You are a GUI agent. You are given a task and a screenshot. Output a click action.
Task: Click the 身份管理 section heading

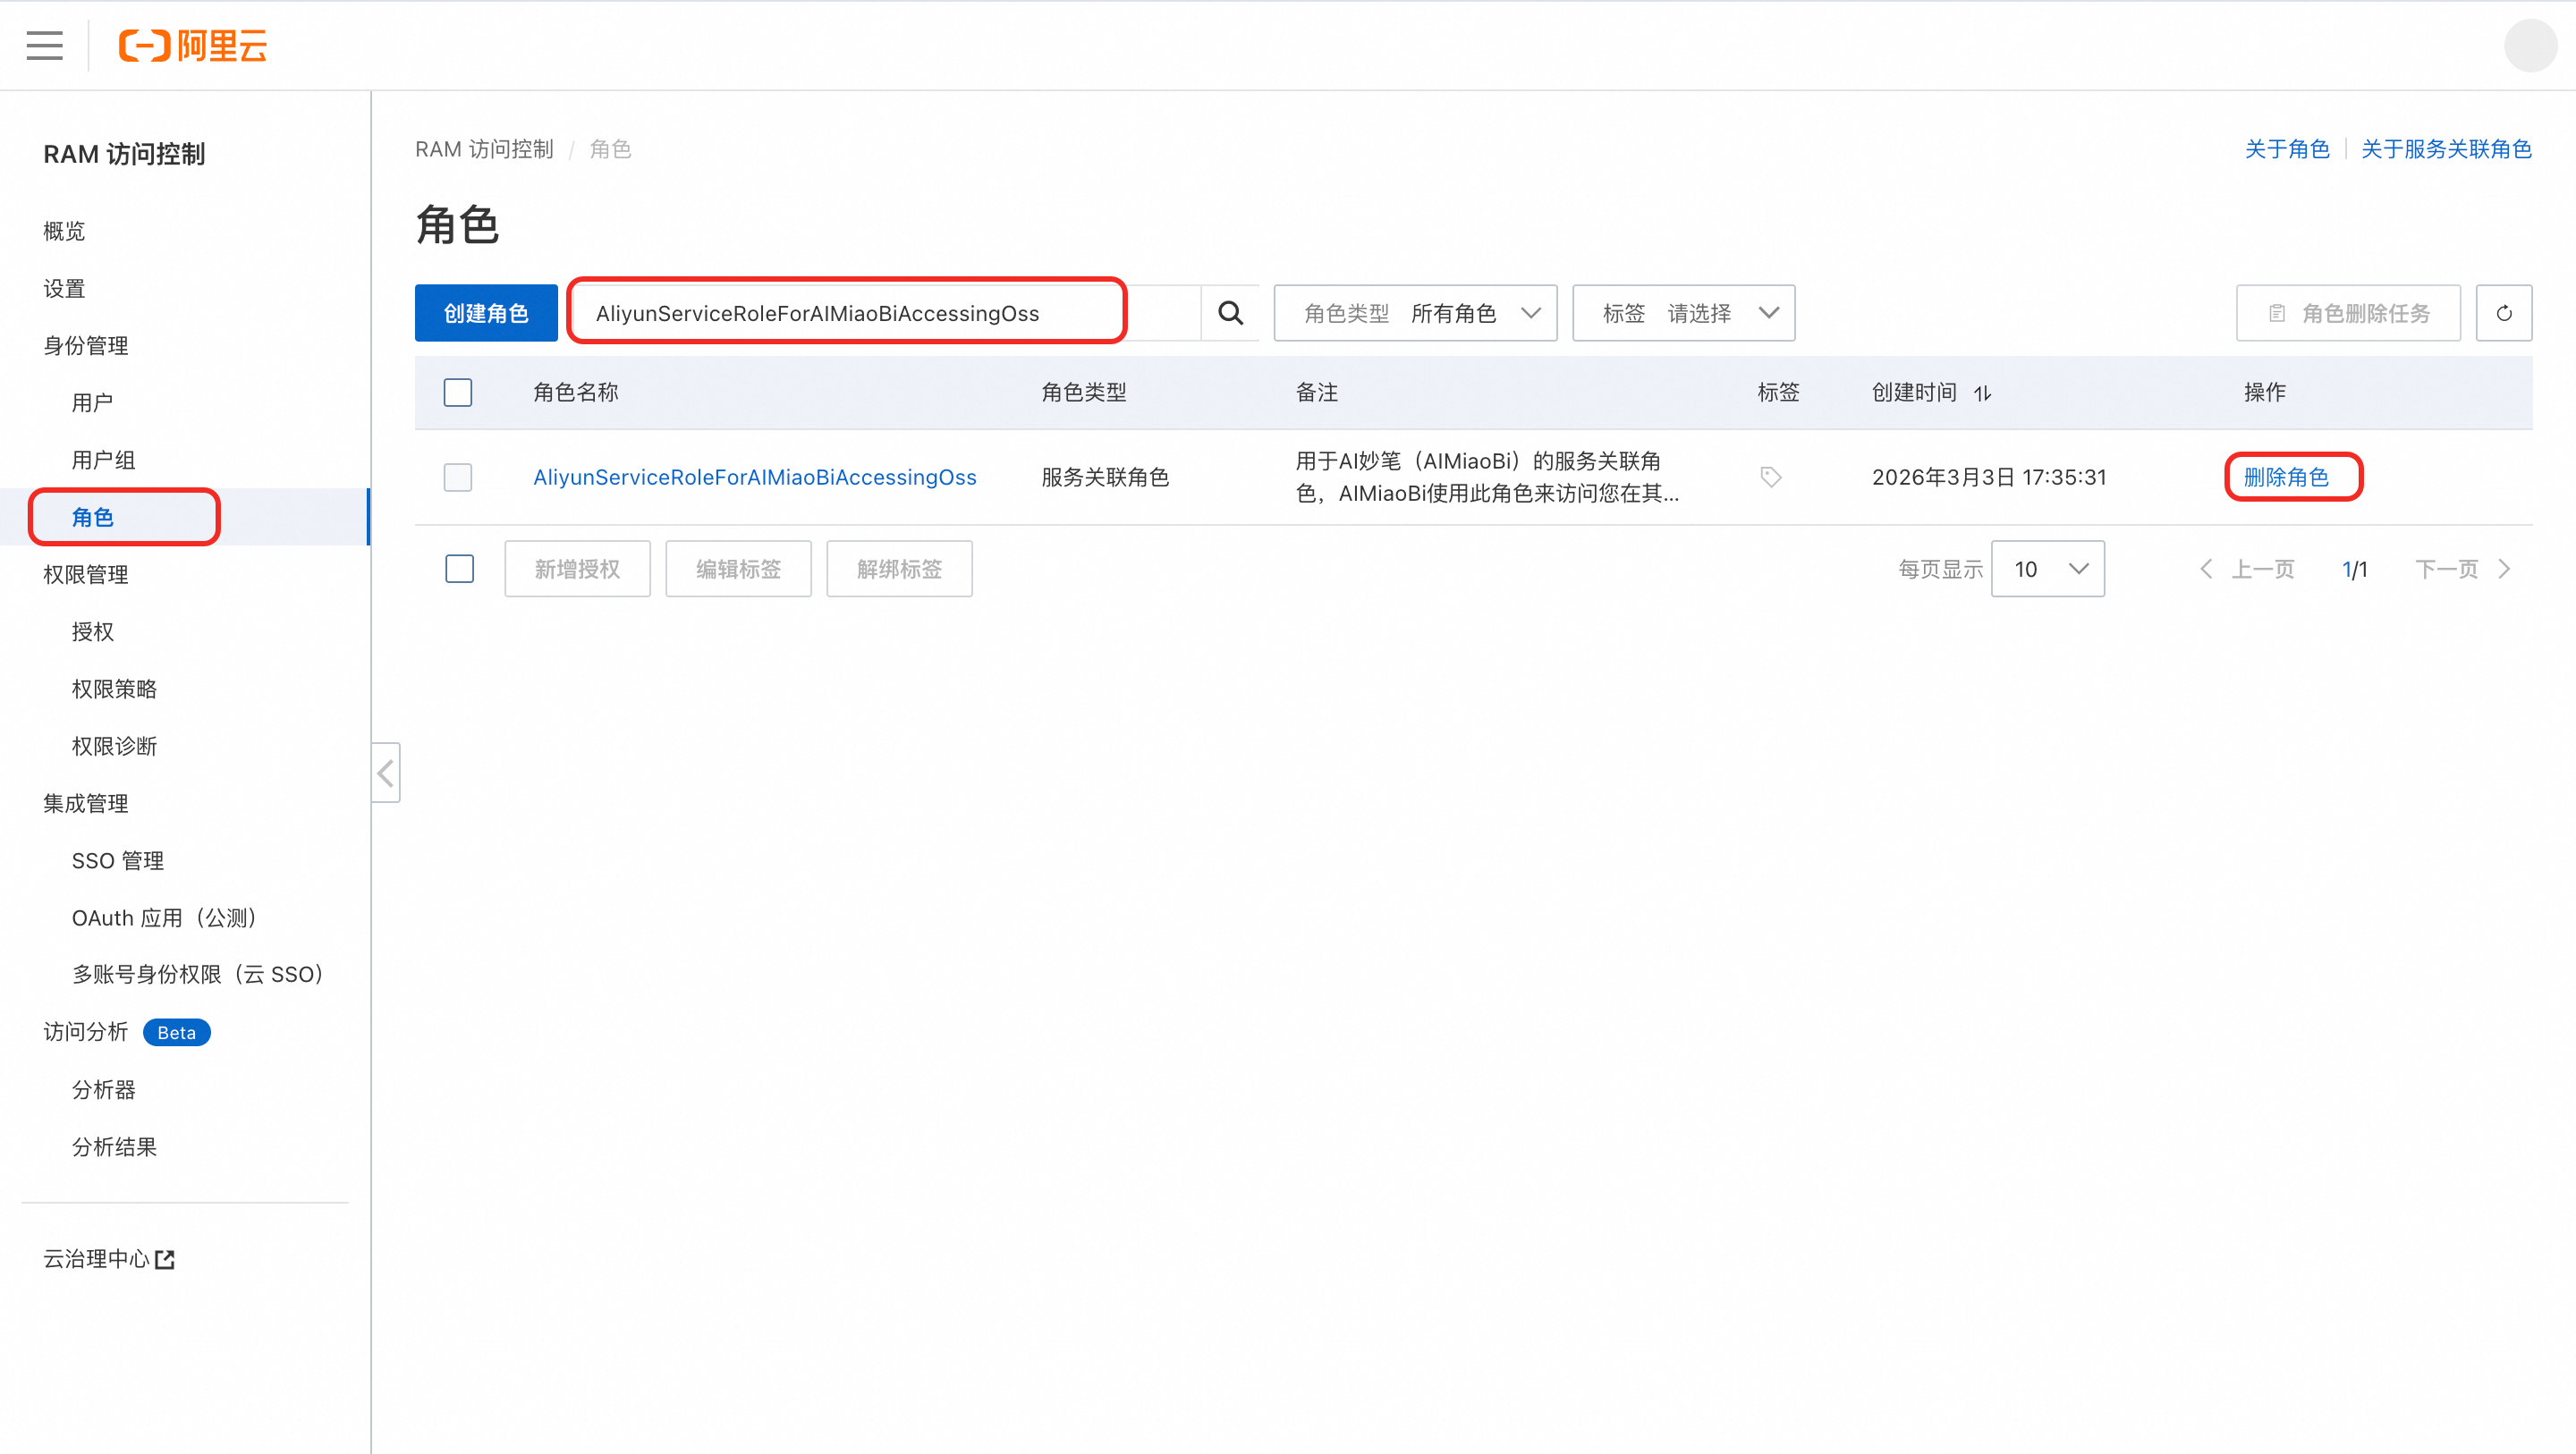[x=86, y=346]
